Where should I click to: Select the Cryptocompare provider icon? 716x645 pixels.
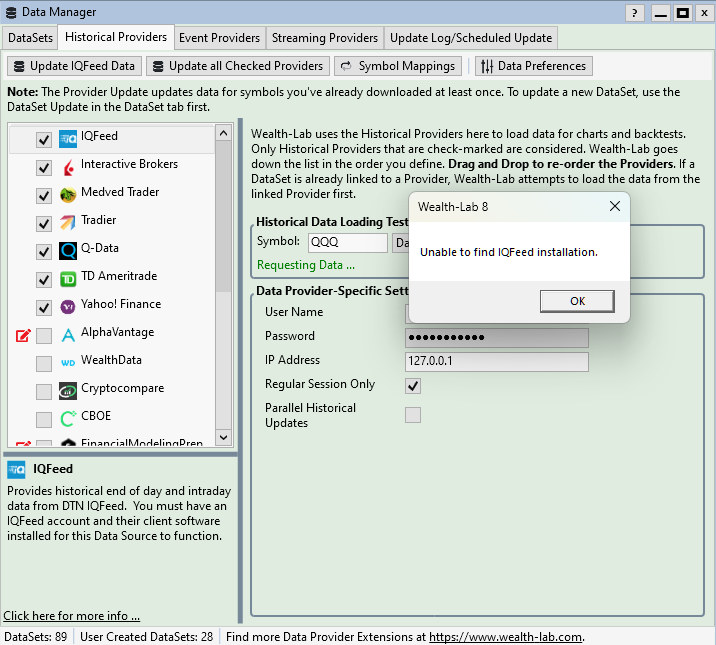[68, 391]
